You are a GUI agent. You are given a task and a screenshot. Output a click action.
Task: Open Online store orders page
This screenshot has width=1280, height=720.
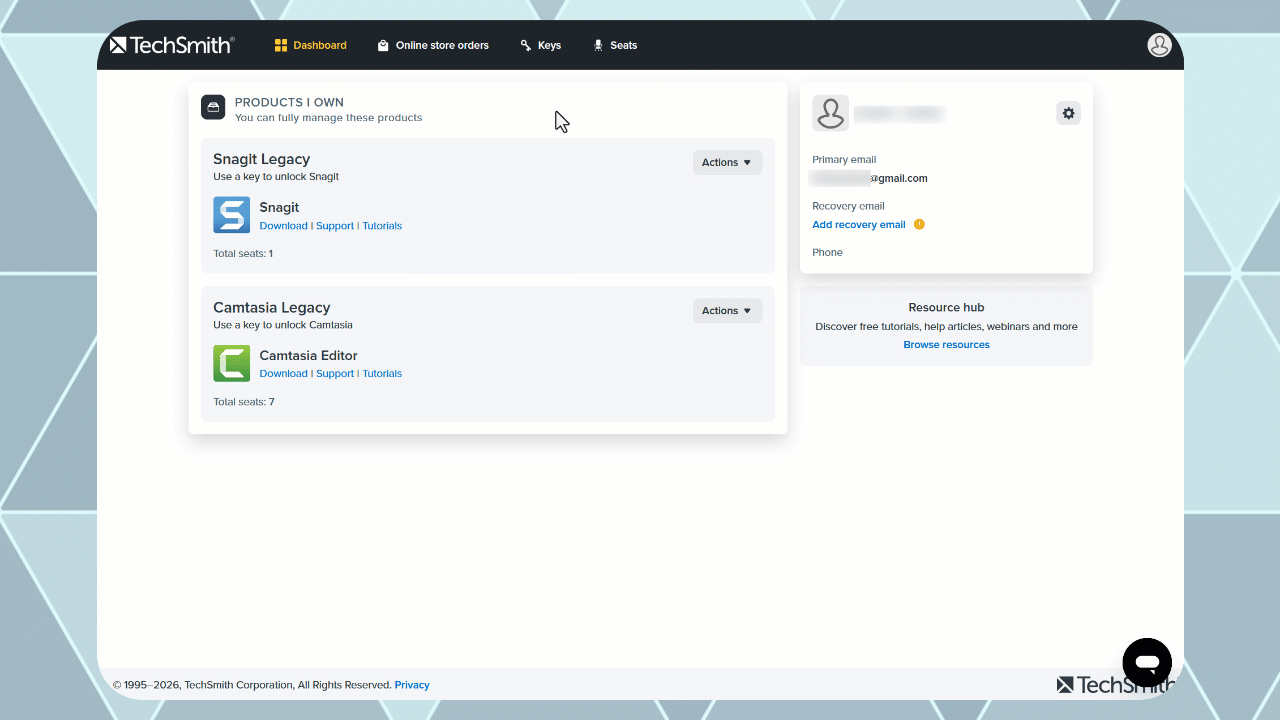(x=433, y=45)
